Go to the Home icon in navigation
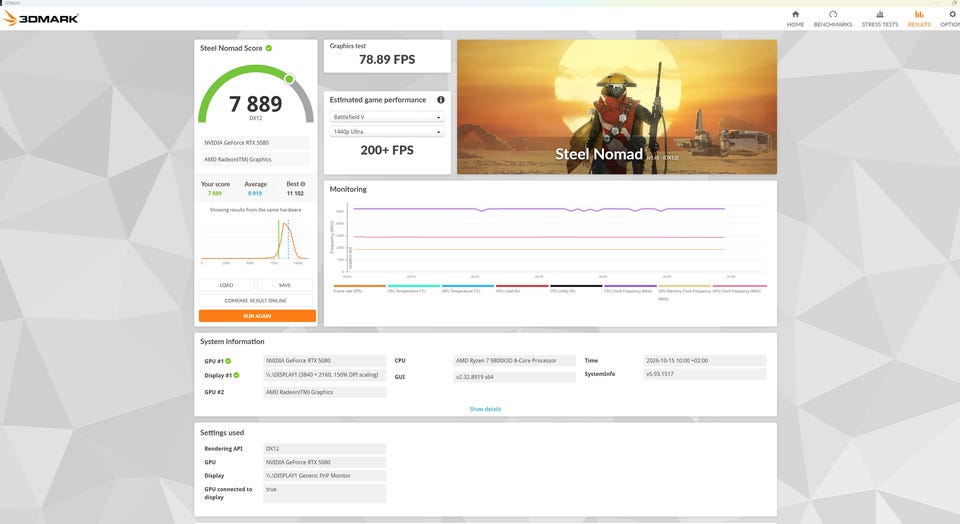 pyautogui.click(x=795, y=14)
